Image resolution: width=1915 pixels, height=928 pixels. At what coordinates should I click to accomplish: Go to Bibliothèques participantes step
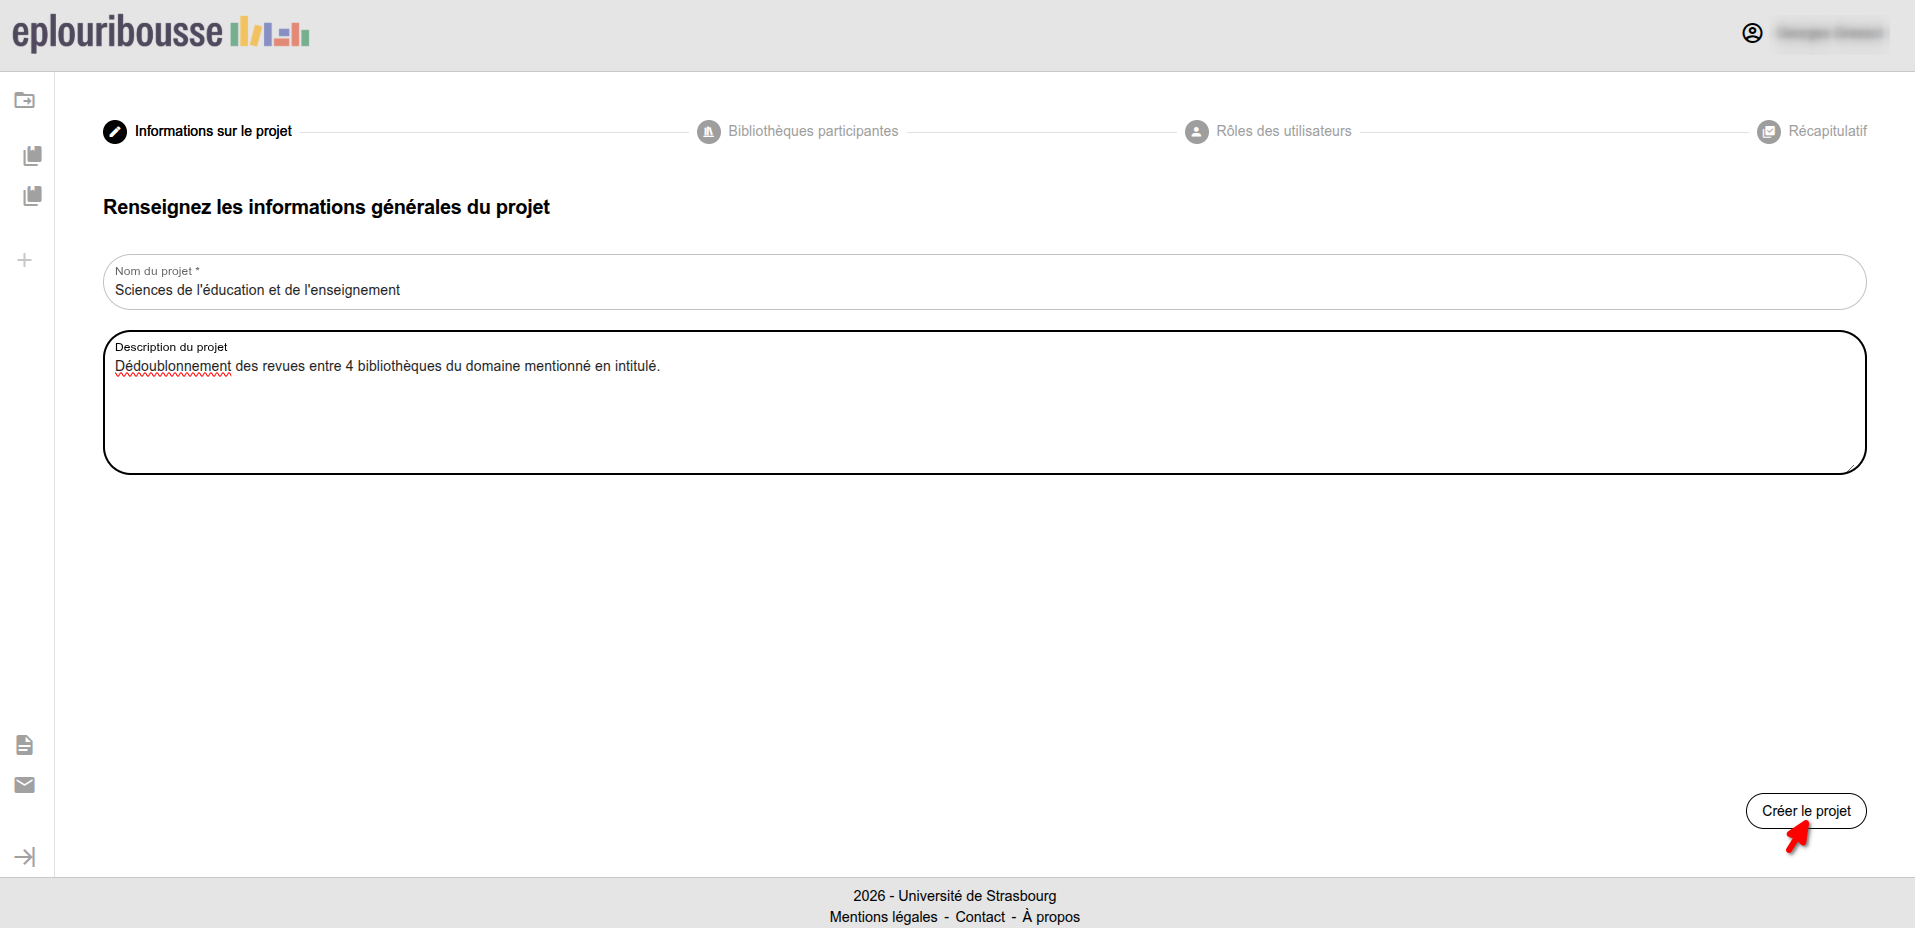point(812,131)
